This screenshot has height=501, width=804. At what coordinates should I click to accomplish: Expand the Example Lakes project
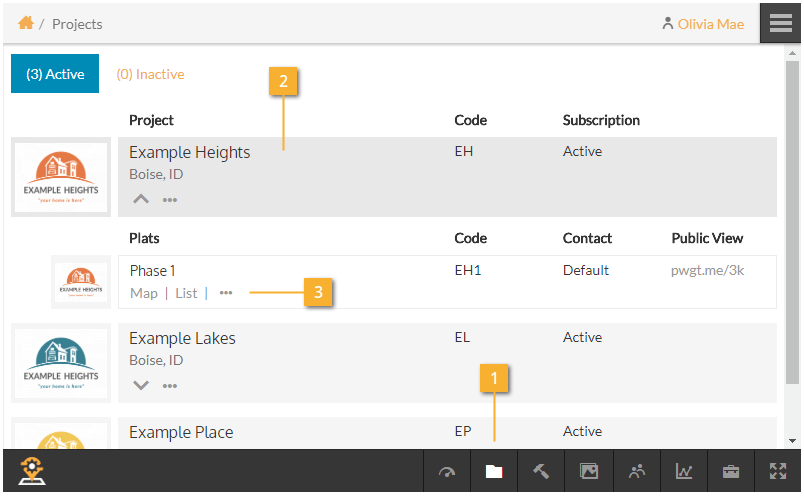tap(141, 385)
